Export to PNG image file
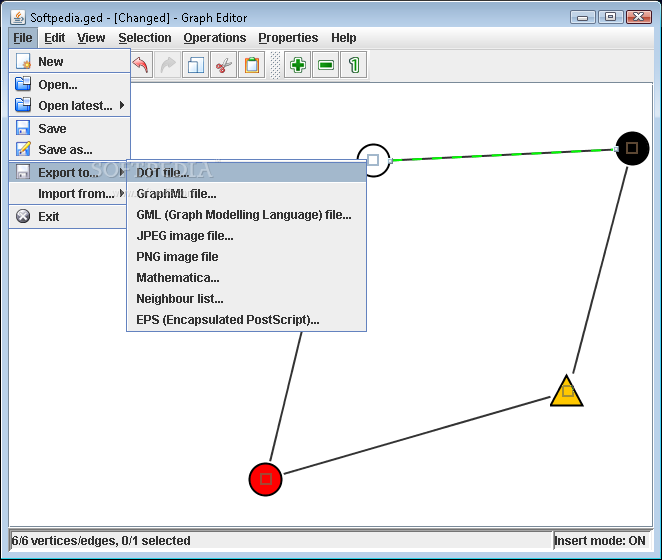Image resolution: width=662 pixels, height=560 pixels. tap(247, 256)
